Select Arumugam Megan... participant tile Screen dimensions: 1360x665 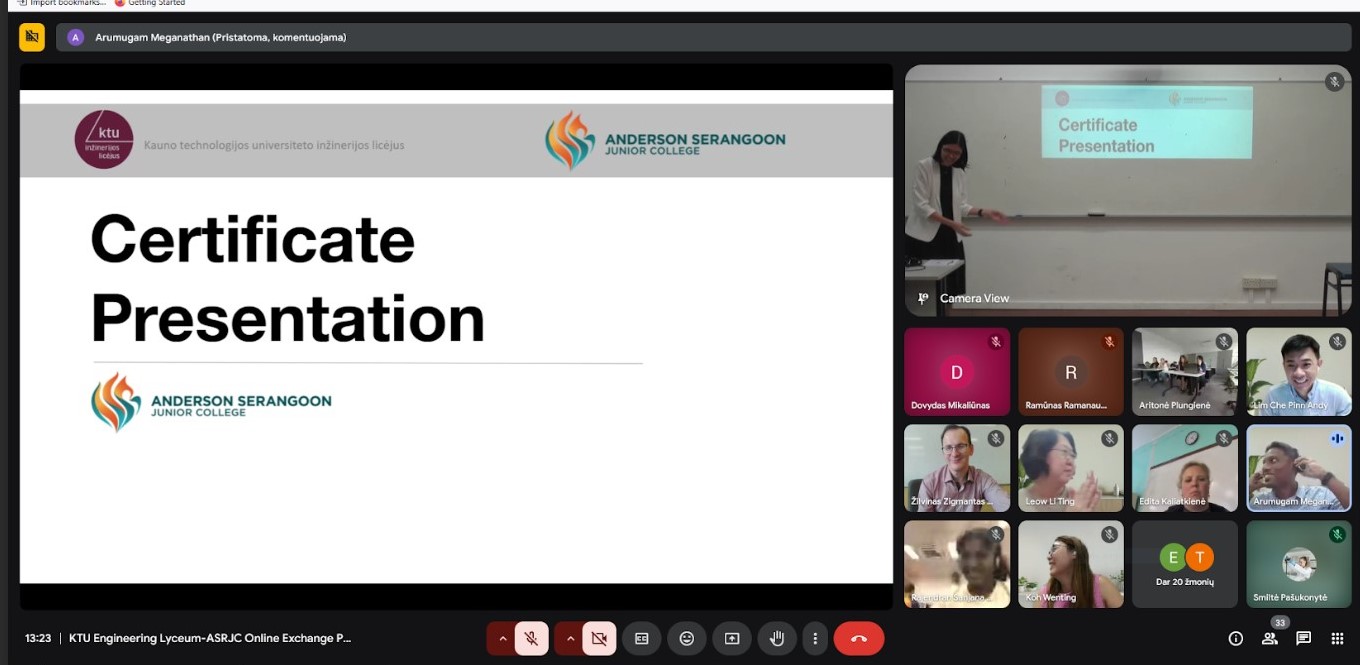tap(1299, 468)
